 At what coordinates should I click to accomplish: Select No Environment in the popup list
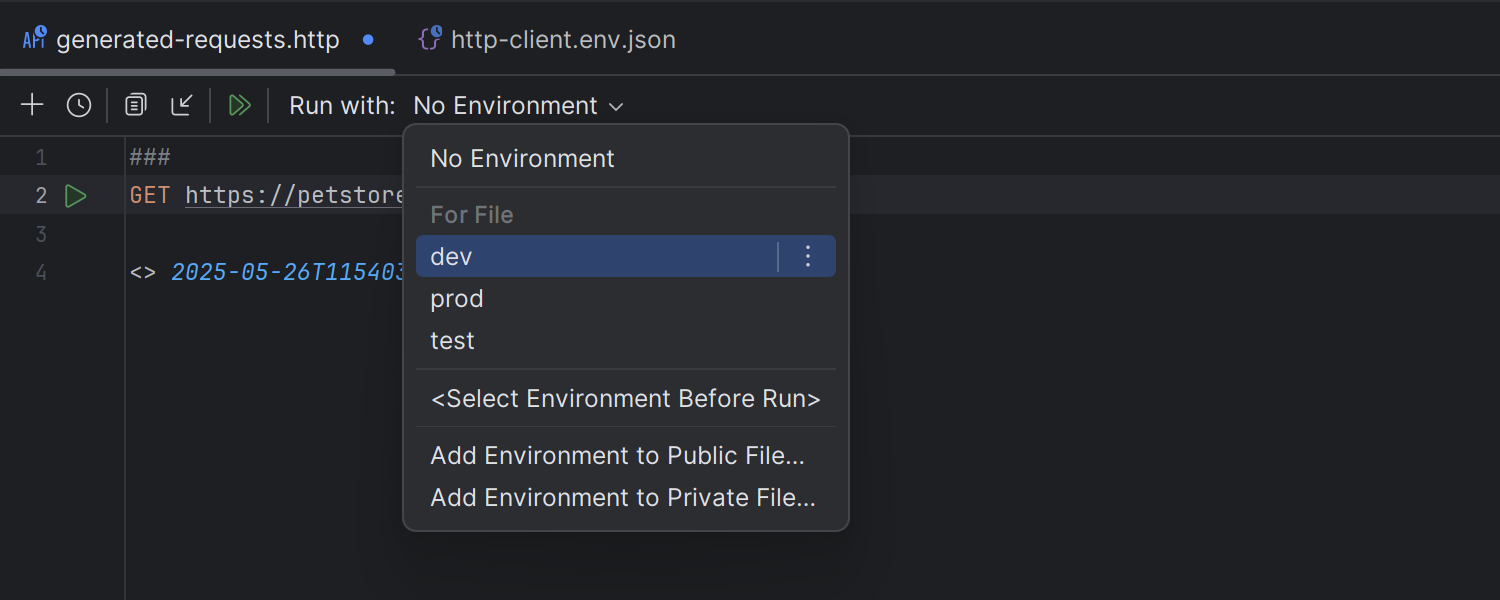[522, 159]
